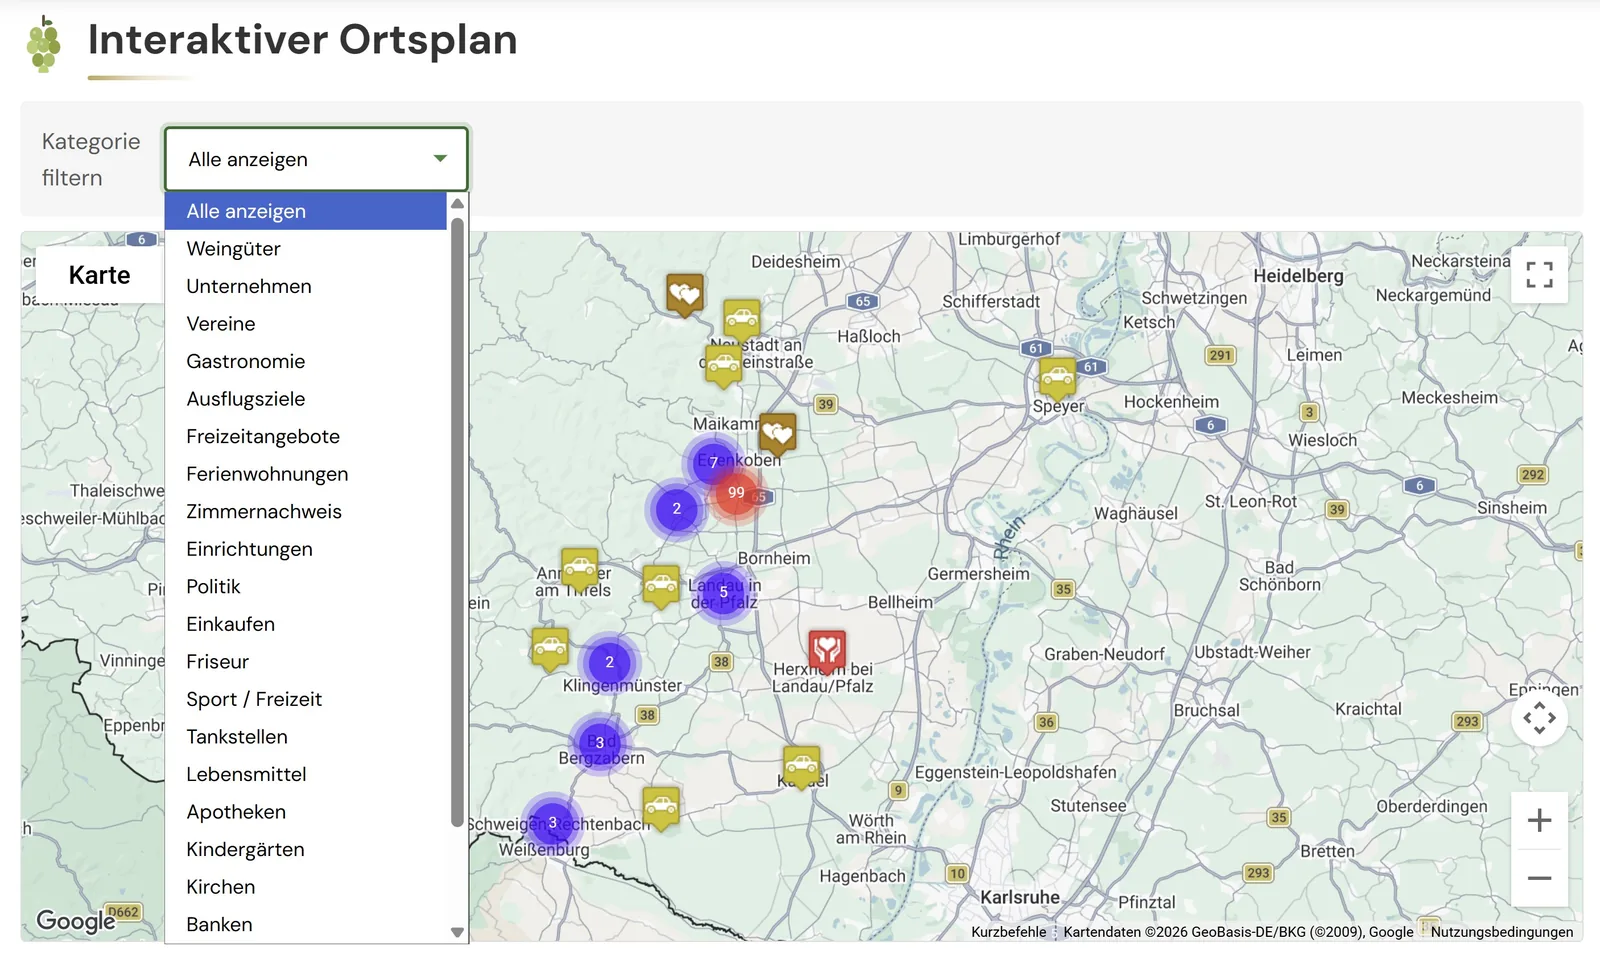Pick Kindergärten from the options

point(306,849)
